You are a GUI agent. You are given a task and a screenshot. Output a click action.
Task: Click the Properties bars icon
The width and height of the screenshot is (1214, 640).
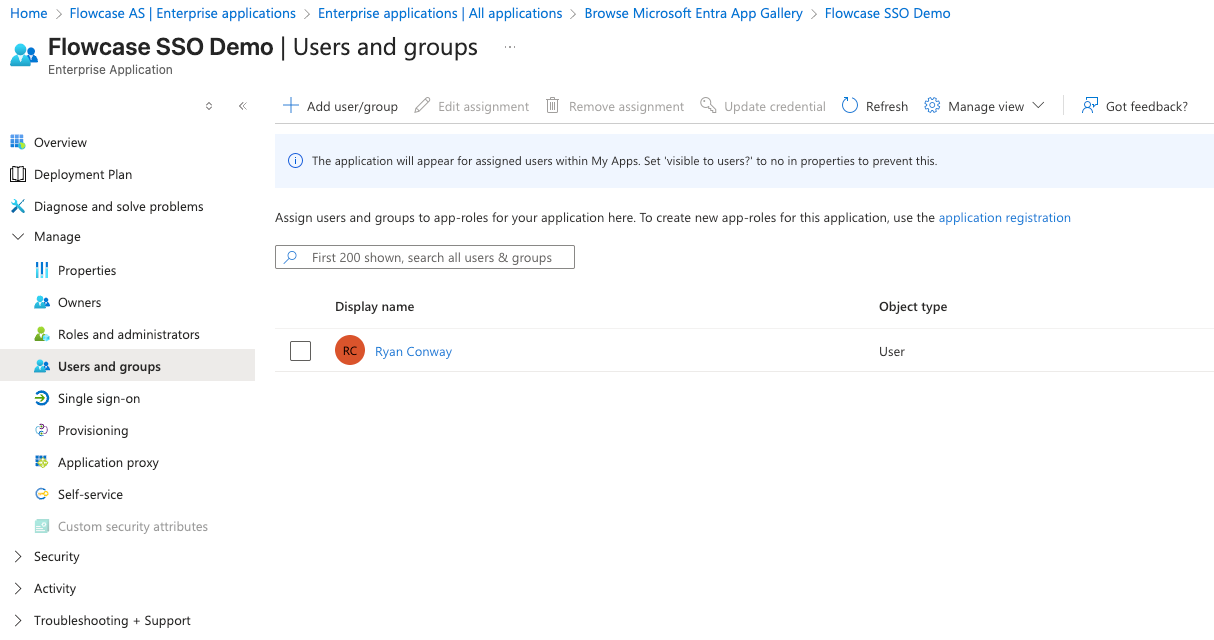click(41, 270)
